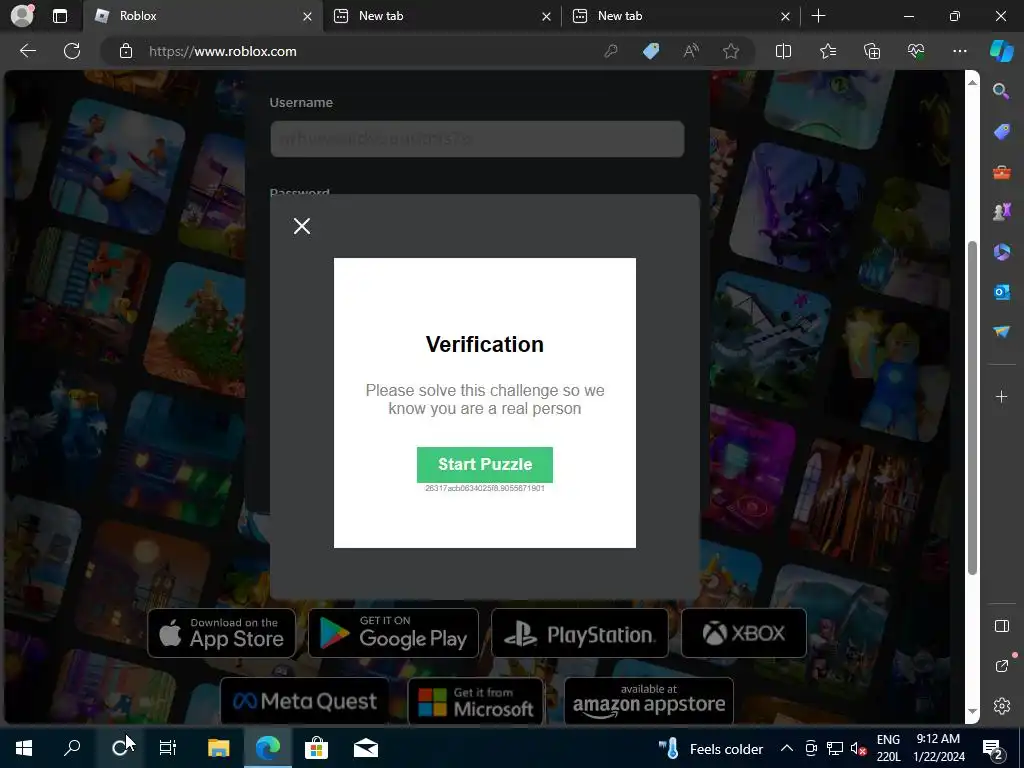Screen dimensions: 1024x768
Task: Open the notification center icon
Action: [993, 749]
